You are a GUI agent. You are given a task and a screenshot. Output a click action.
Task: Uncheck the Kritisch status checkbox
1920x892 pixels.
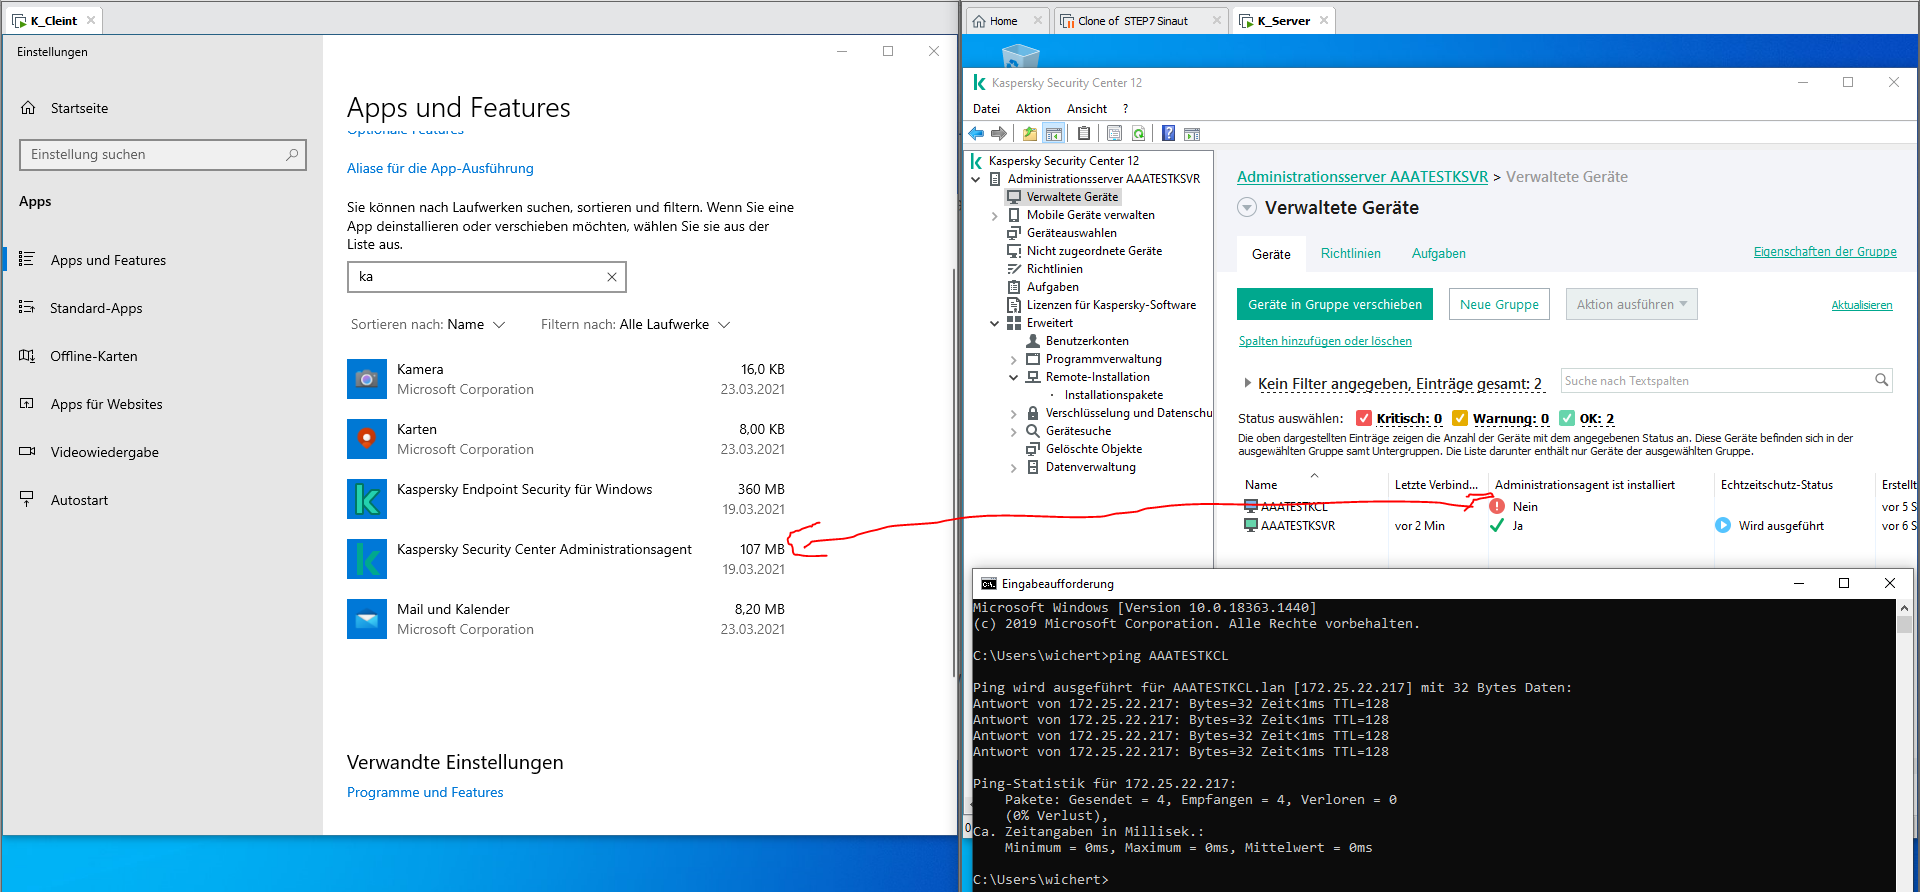coord(1363,418)
